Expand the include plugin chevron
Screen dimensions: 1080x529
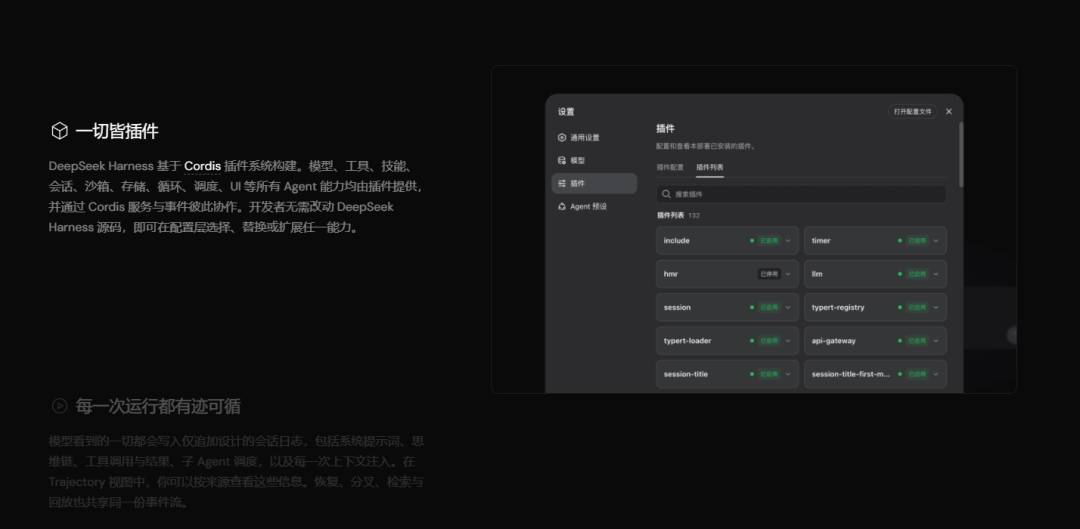click(x=788, y=241)
